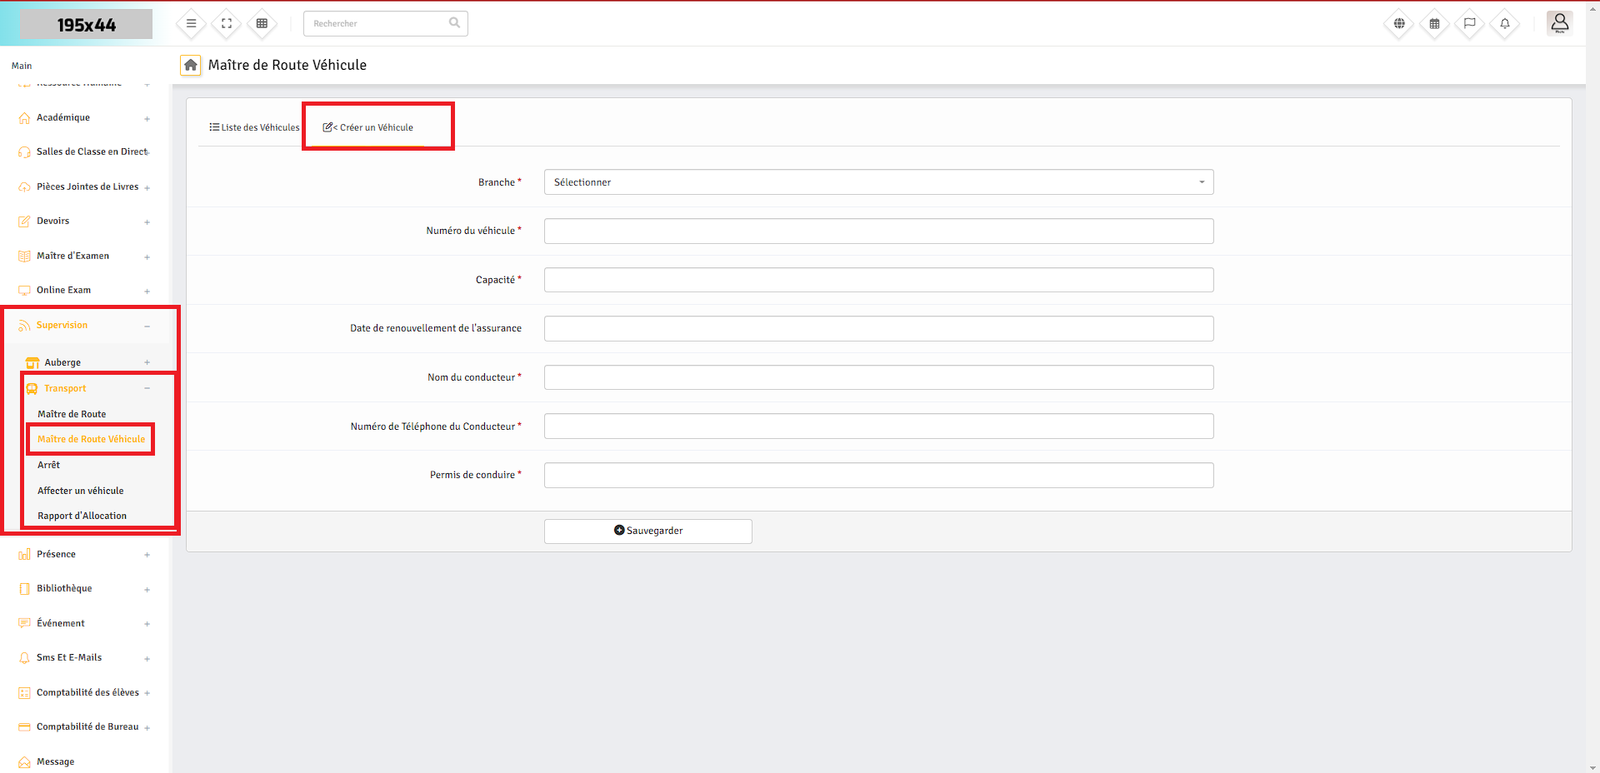The height and width of the screenshot is (773, 1600).
Task: Open the calendar icon in header
Action: (x=1434, y=23)
